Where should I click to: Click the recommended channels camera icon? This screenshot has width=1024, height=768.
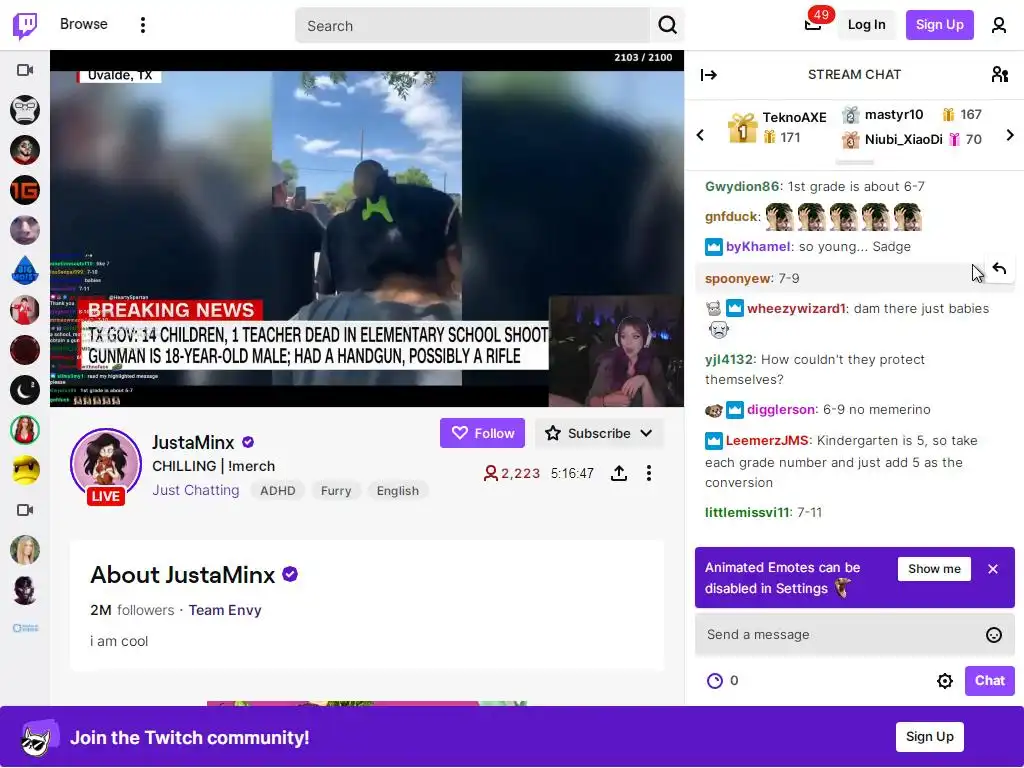click(25, 510)
